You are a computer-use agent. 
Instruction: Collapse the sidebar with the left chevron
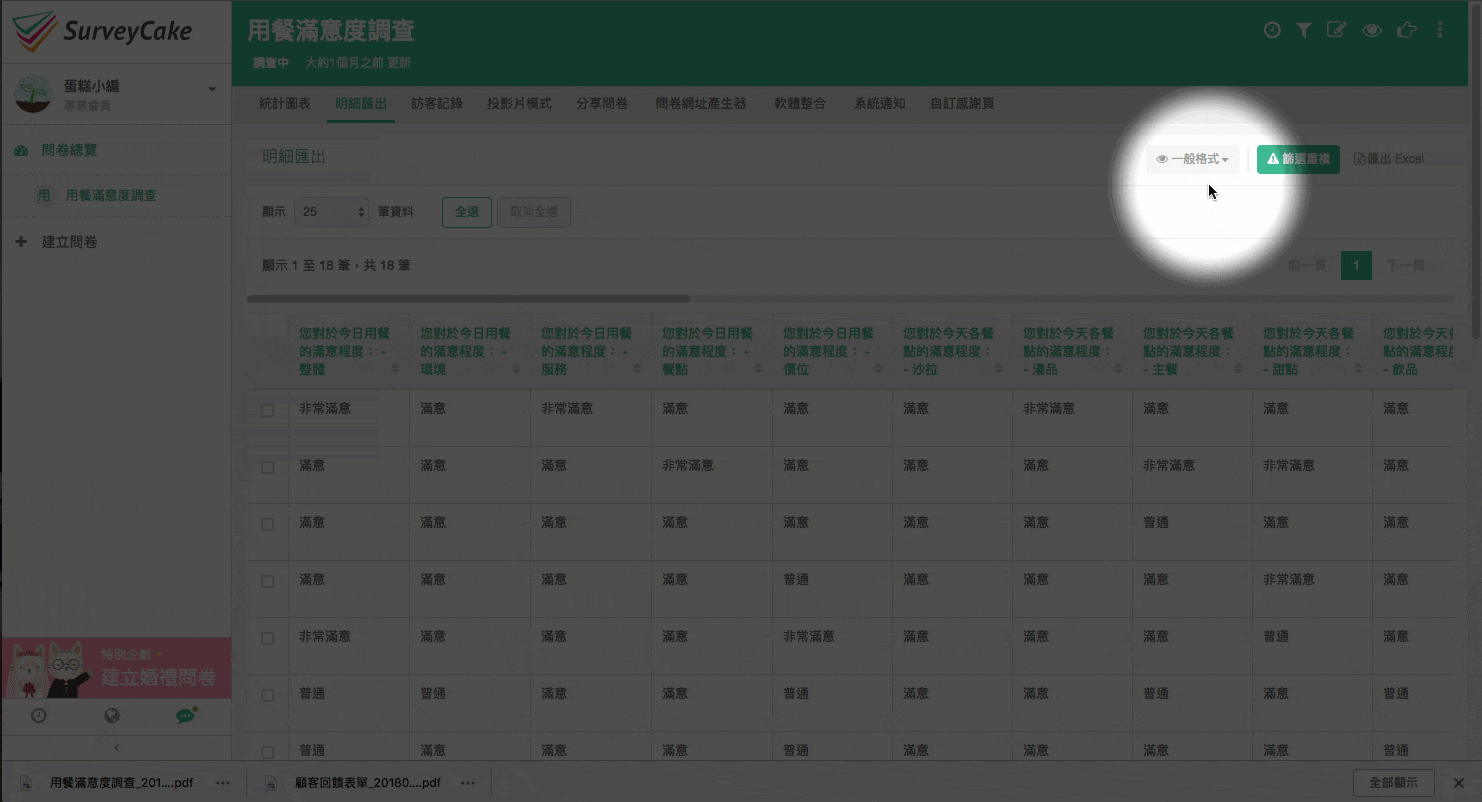116,747
